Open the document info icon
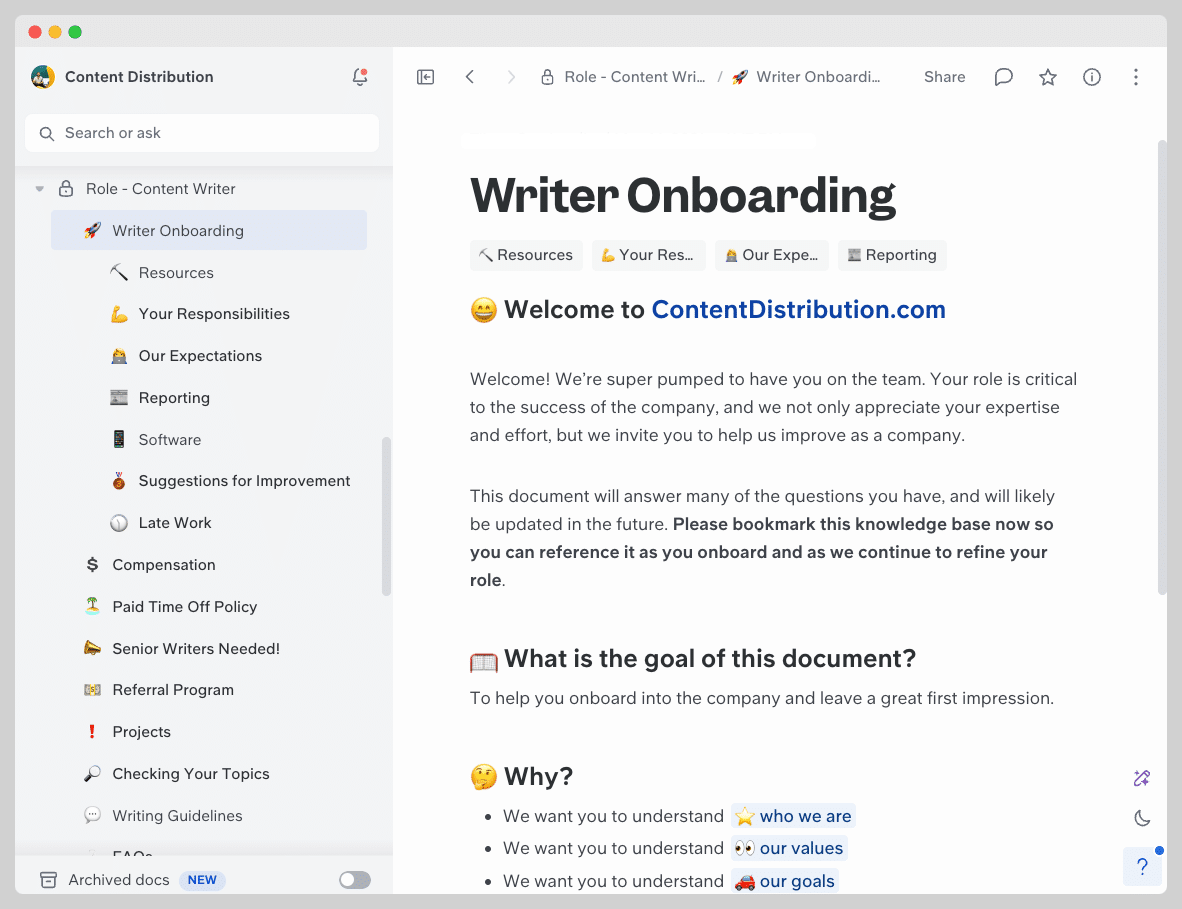The image size is (1182, 909). pyautogui.click(x=1092, y=77)
